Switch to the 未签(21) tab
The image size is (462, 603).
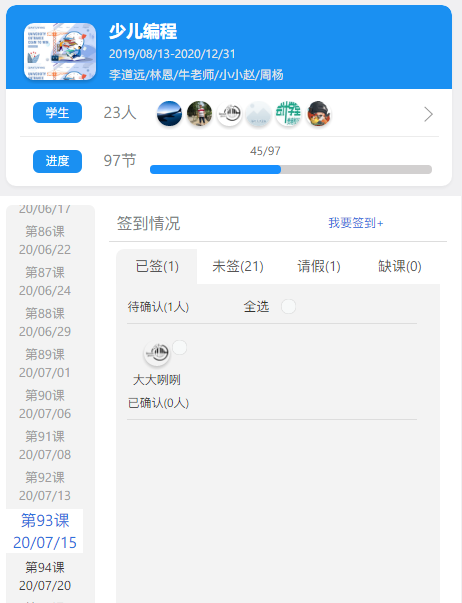tap(238, 266)
